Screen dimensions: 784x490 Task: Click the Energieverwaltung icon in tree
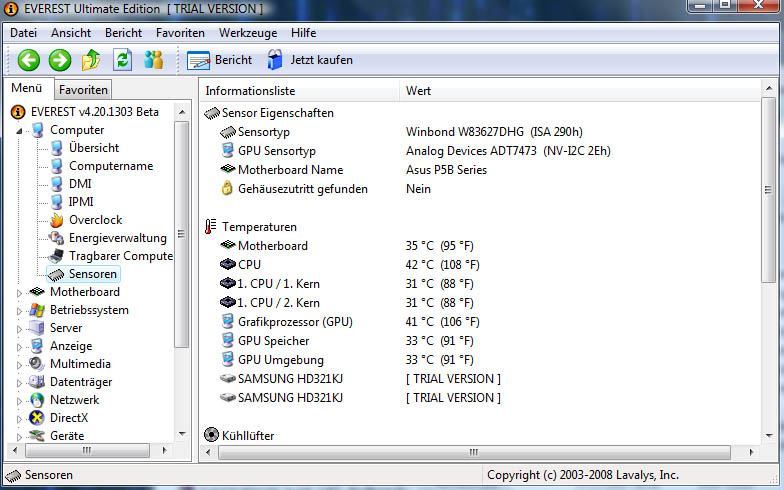tap(56, 238)
